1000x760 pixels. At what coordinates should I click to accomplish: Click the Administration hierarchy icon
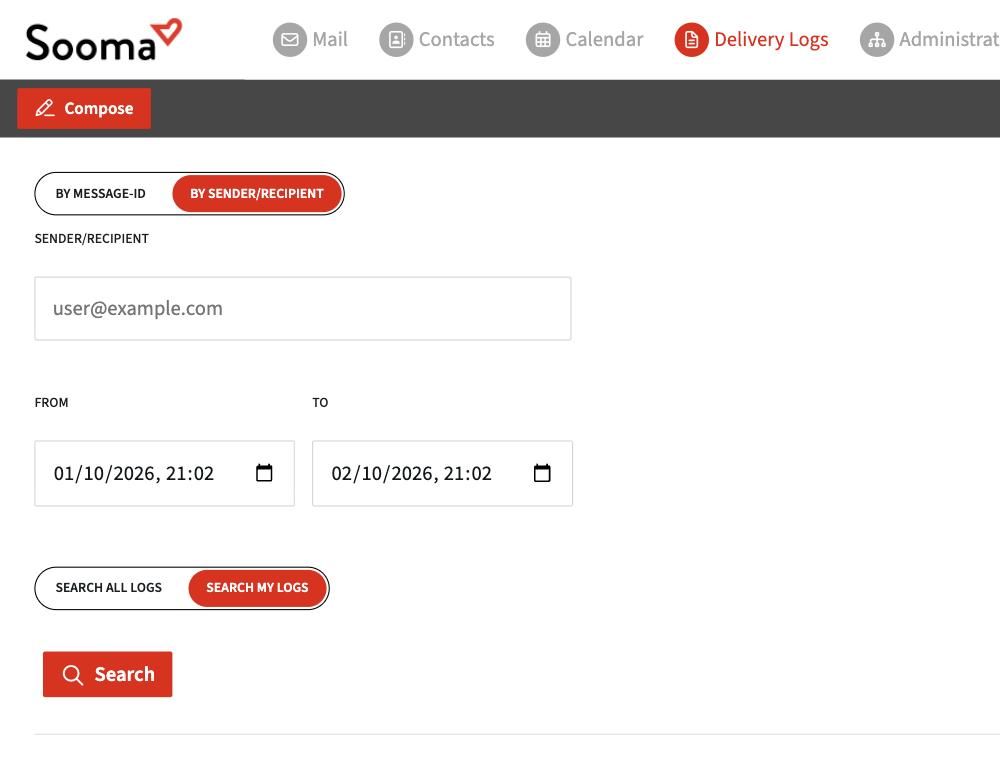877,40
